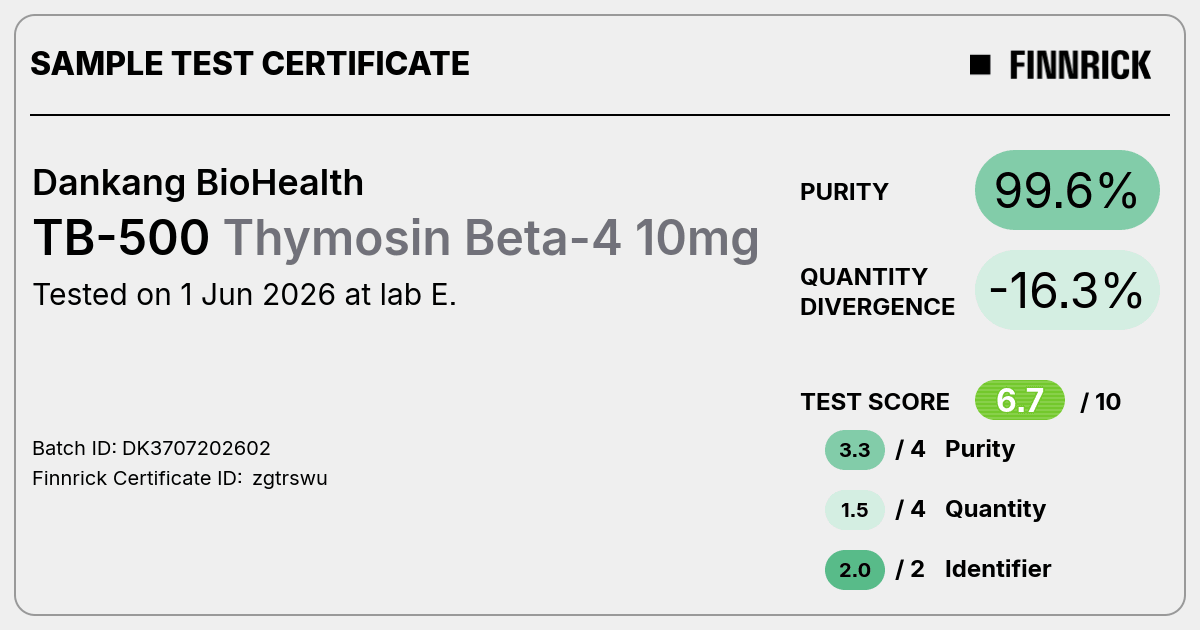Select the 99.6% purity badge
This screenshot has width=1200, height=630.
pos(1067,191)
